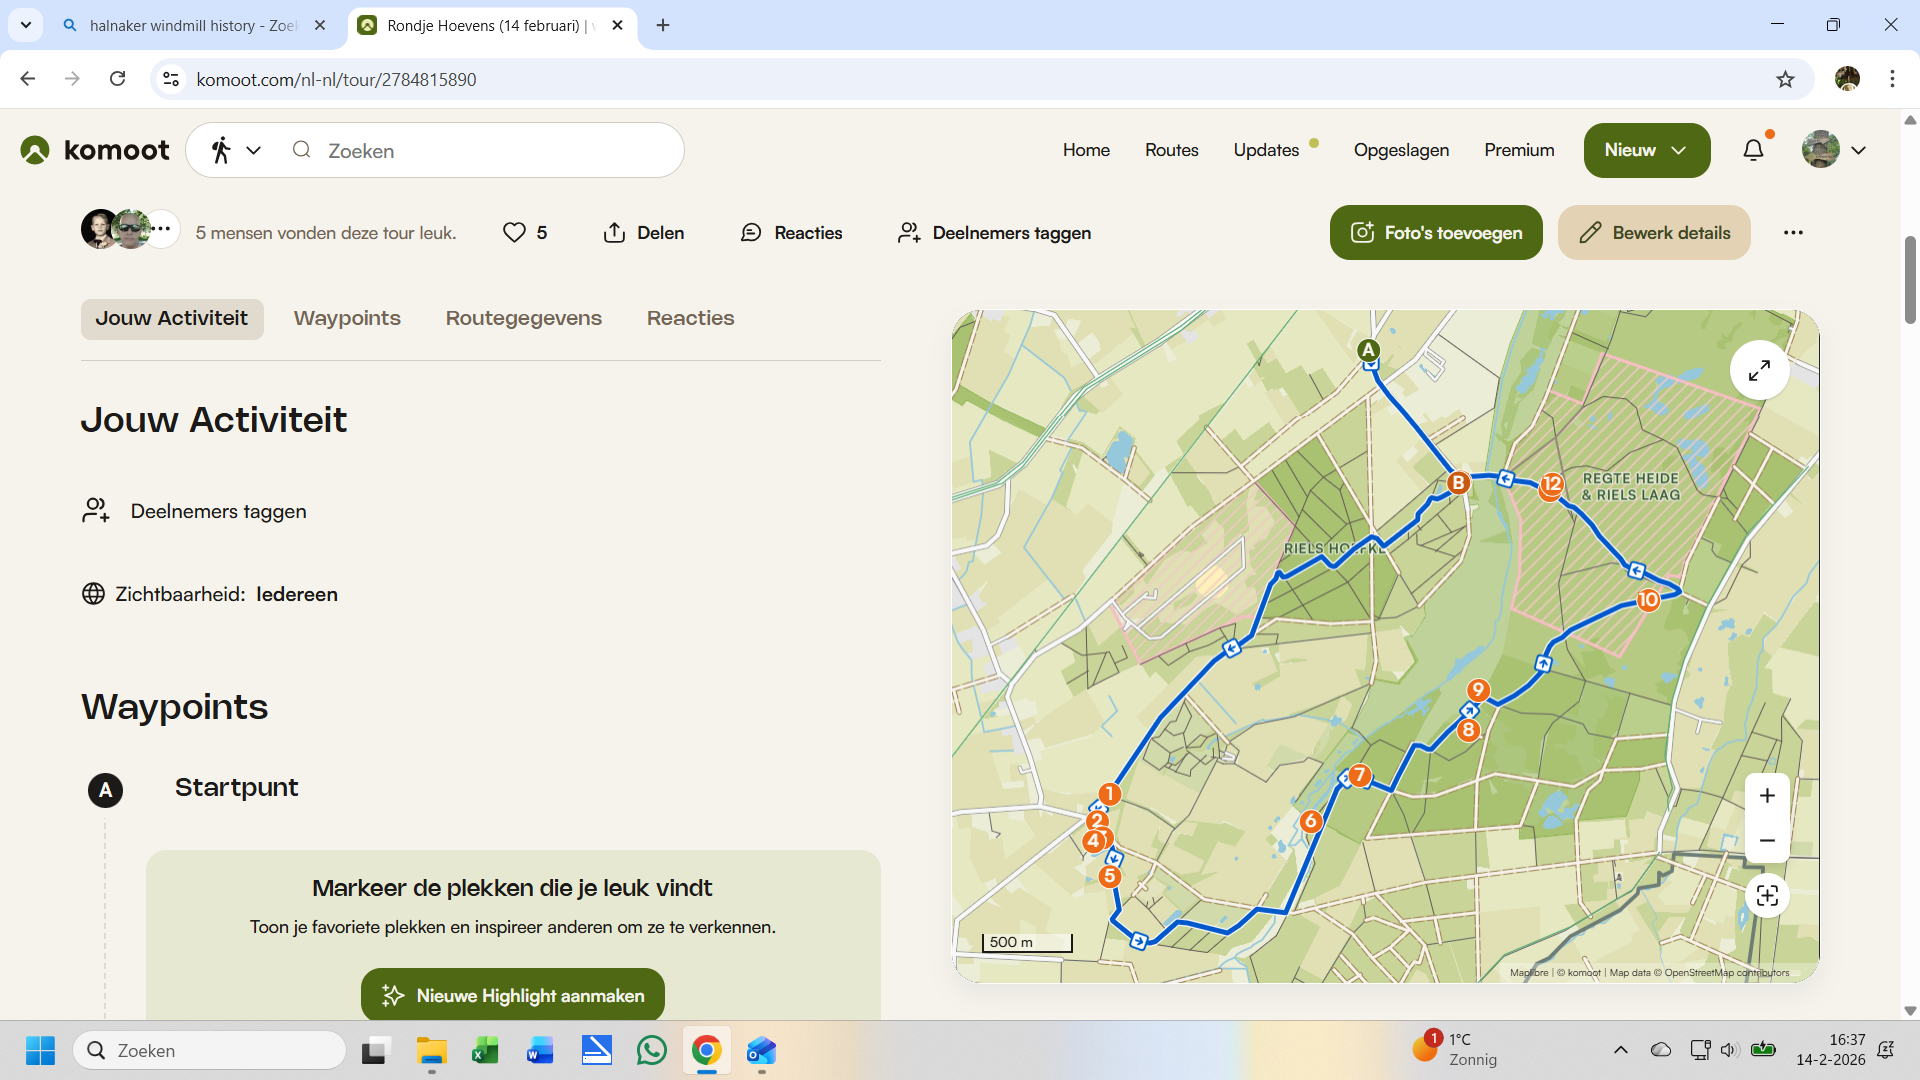This screenshot has width=1920, height=1080.
Task: Zoom out on the map
Action: click(1767, 841)
